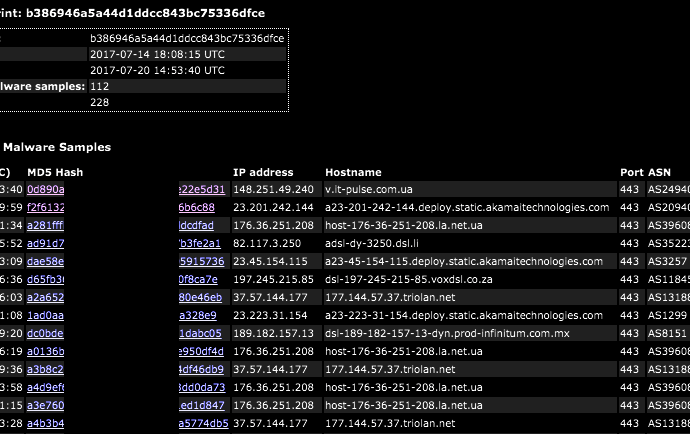The image size is (690, 434).
Task: Click the fingerprint value in the details box
Action: [x=187, y=38]
